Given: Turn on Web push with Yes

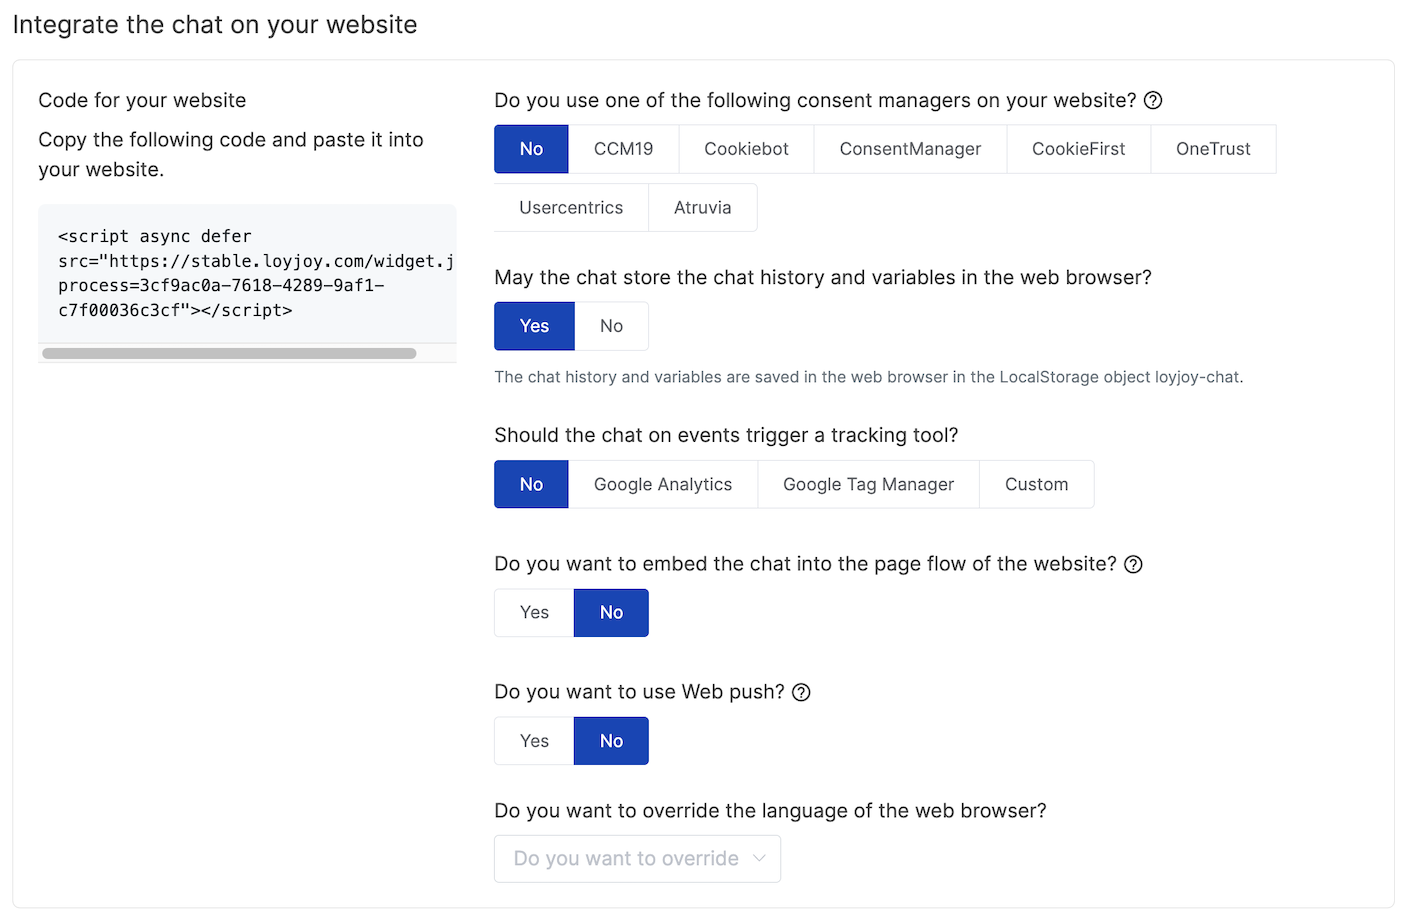Looking at the screenshot, I should pyautogui.click(x=534, y=741).
